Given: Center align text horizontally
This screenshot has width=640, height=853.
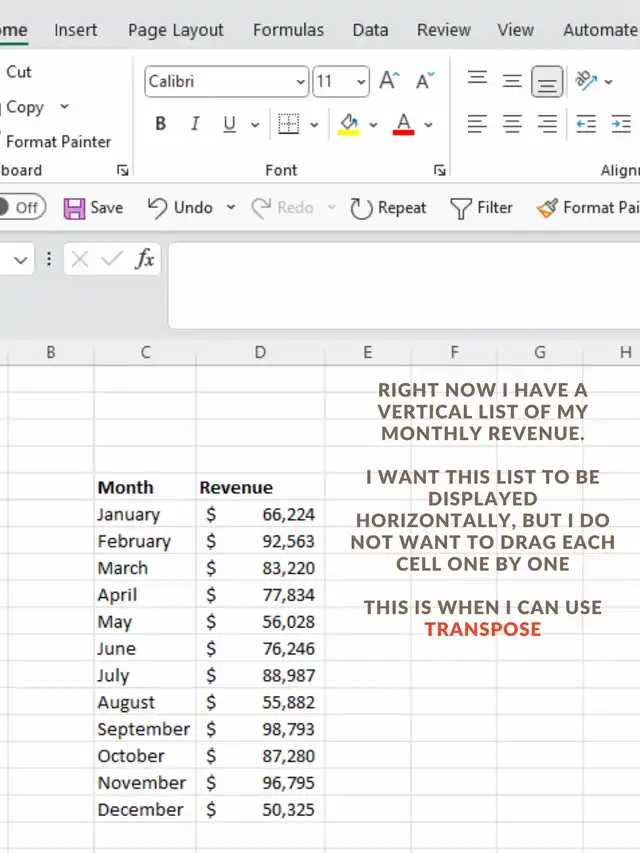Looking at the screenshot, I should pos(512,125).
